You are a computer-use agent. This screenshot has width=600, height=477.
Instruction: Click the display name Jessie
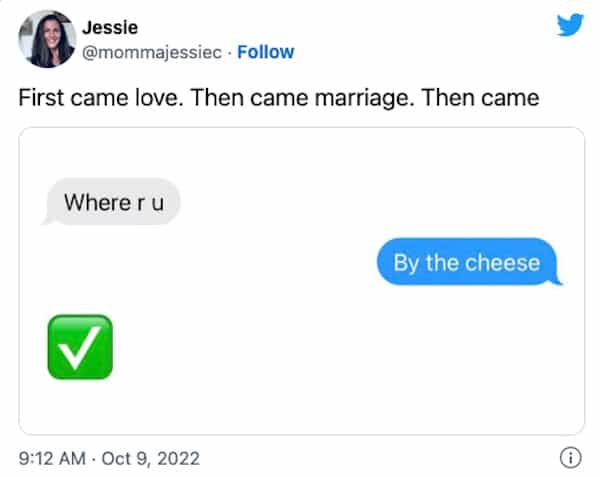[x=110, y=28]
